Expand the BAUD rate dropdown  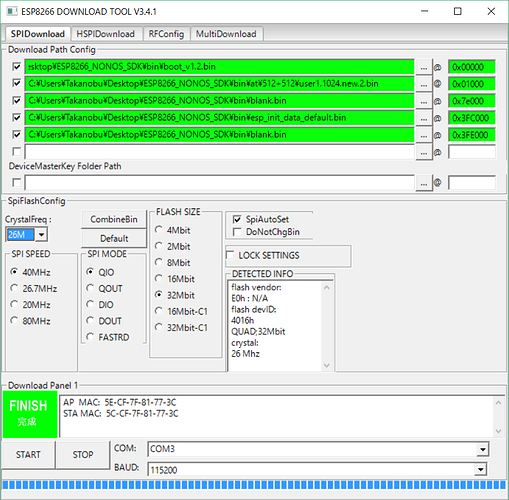coord(480,470)
